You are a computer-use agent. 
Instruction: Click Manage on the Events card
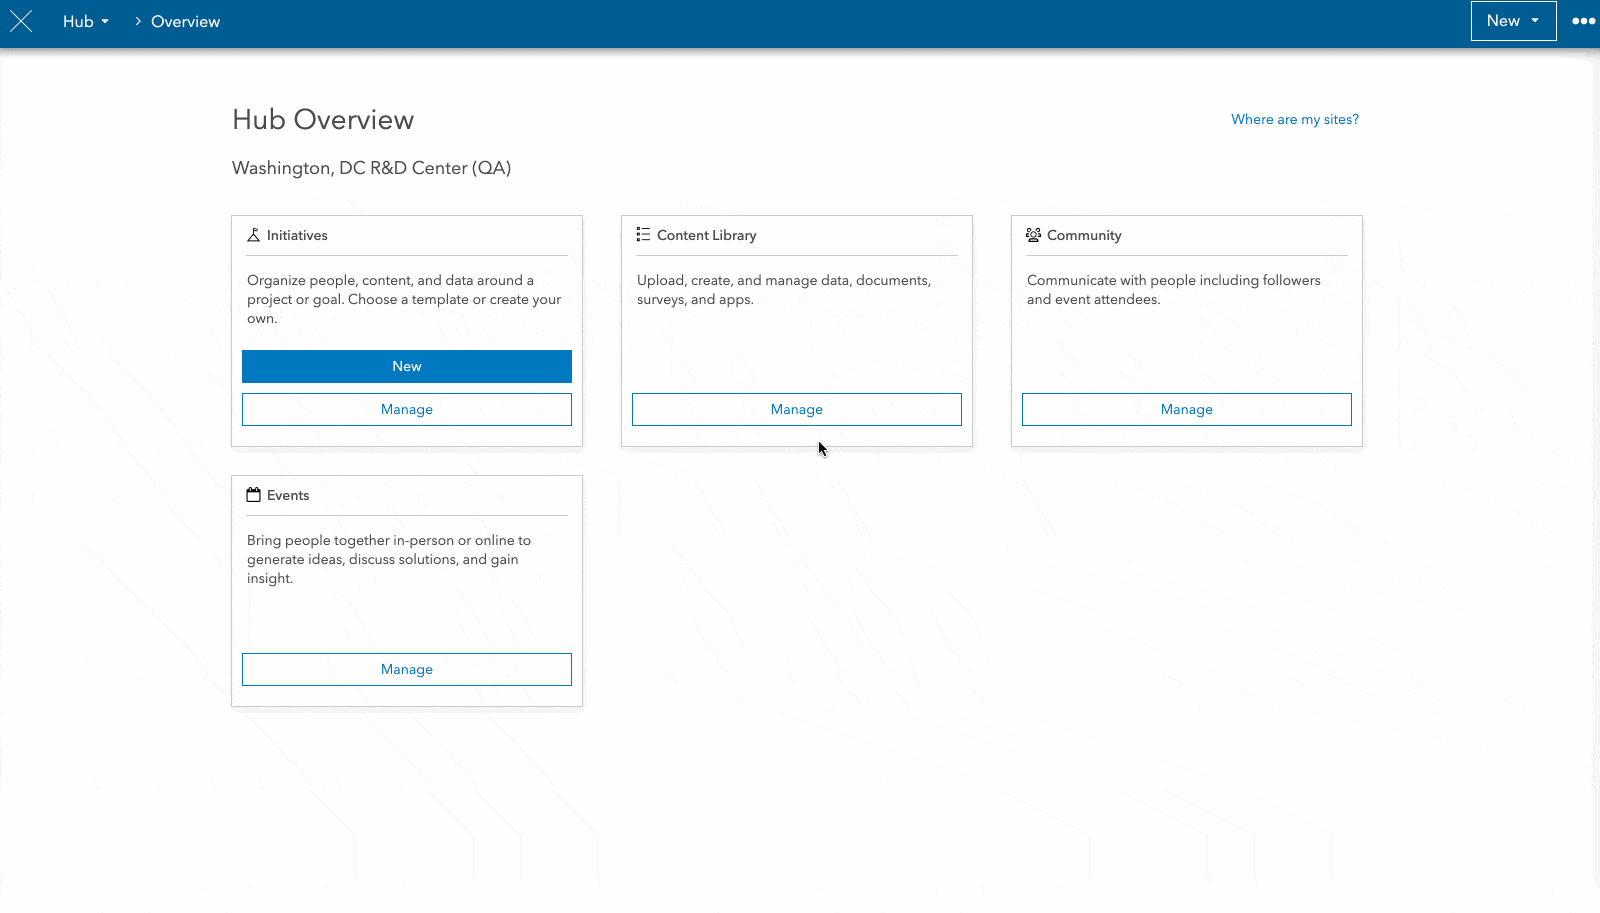click(406, 669)
